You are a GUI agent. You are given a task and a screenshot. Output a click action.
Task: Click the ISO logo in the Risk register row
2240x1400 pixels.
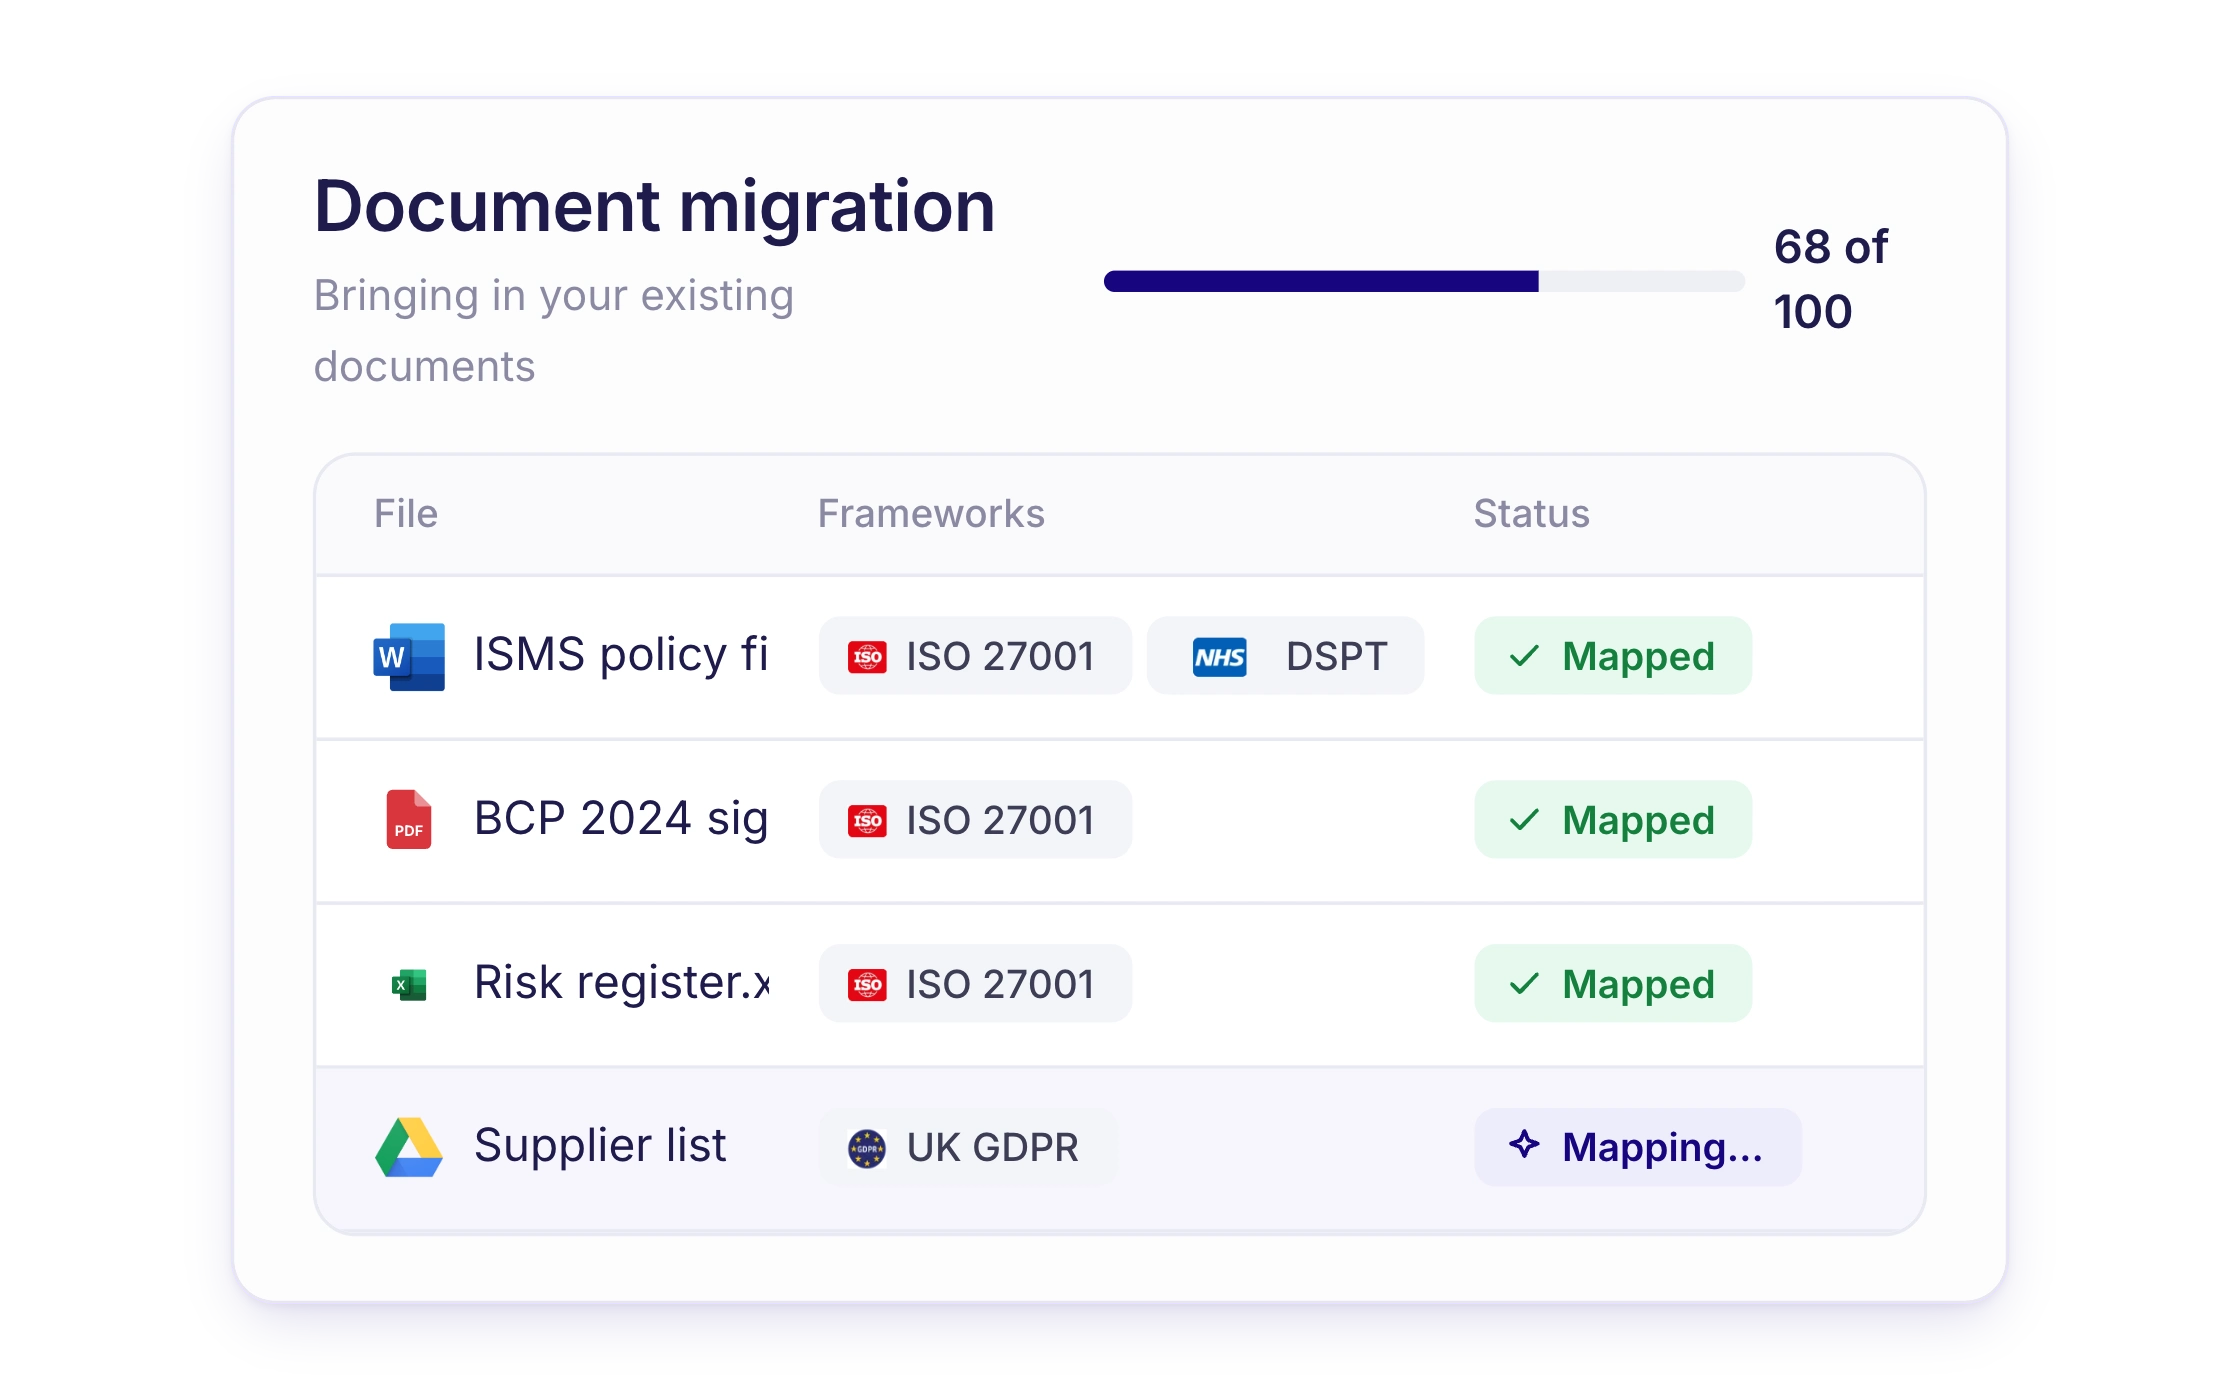867,985
